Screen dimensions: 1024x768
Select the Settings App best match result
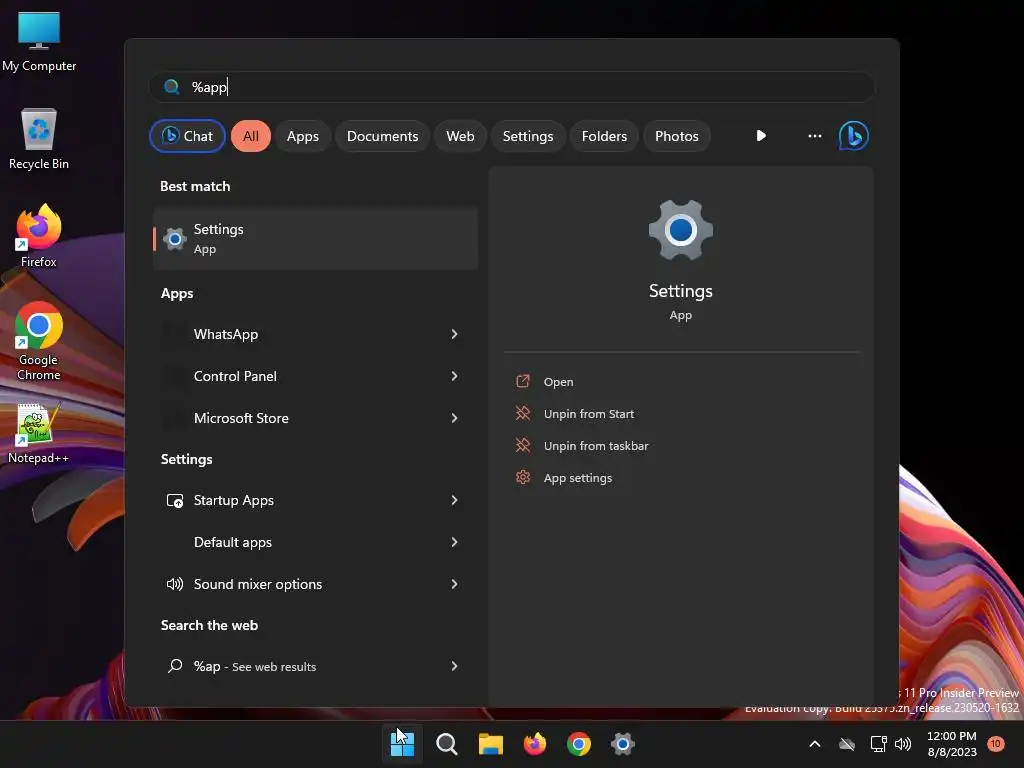click(x=315, y=239)
